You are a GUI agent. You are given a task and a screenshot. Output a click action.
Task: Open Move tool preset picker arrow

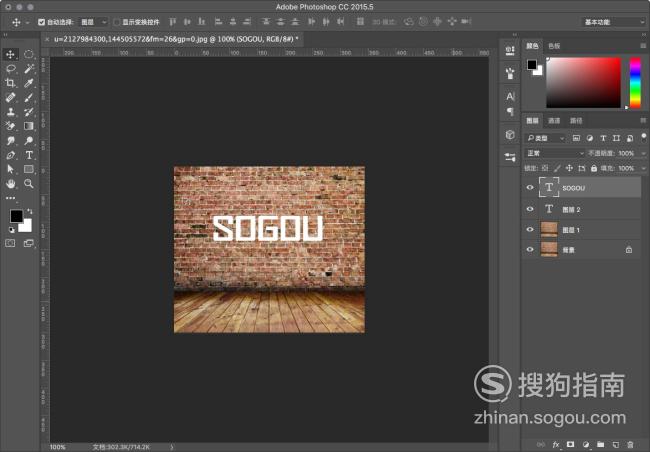[28, 22]
